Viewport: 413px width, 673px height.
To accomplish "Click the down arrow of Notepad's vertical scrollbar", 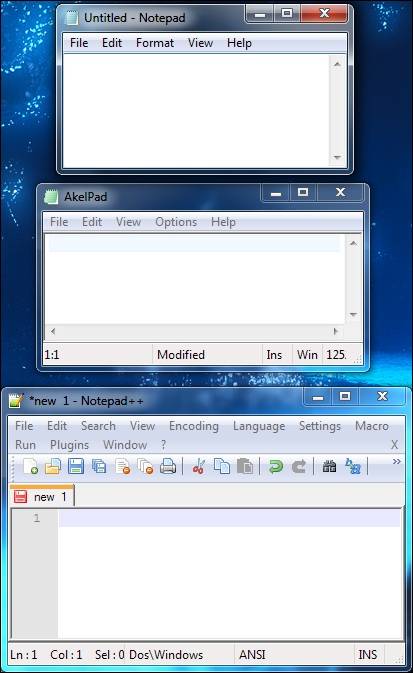I will (x=337, y=158).
